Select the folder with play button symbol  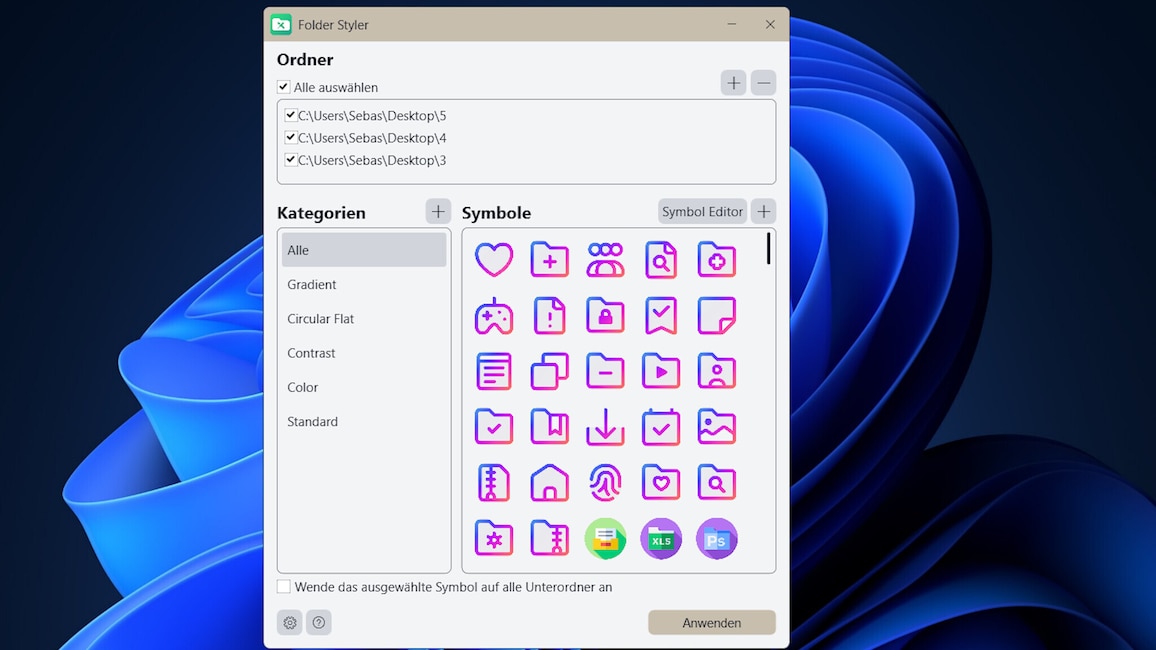coord(661,371)
